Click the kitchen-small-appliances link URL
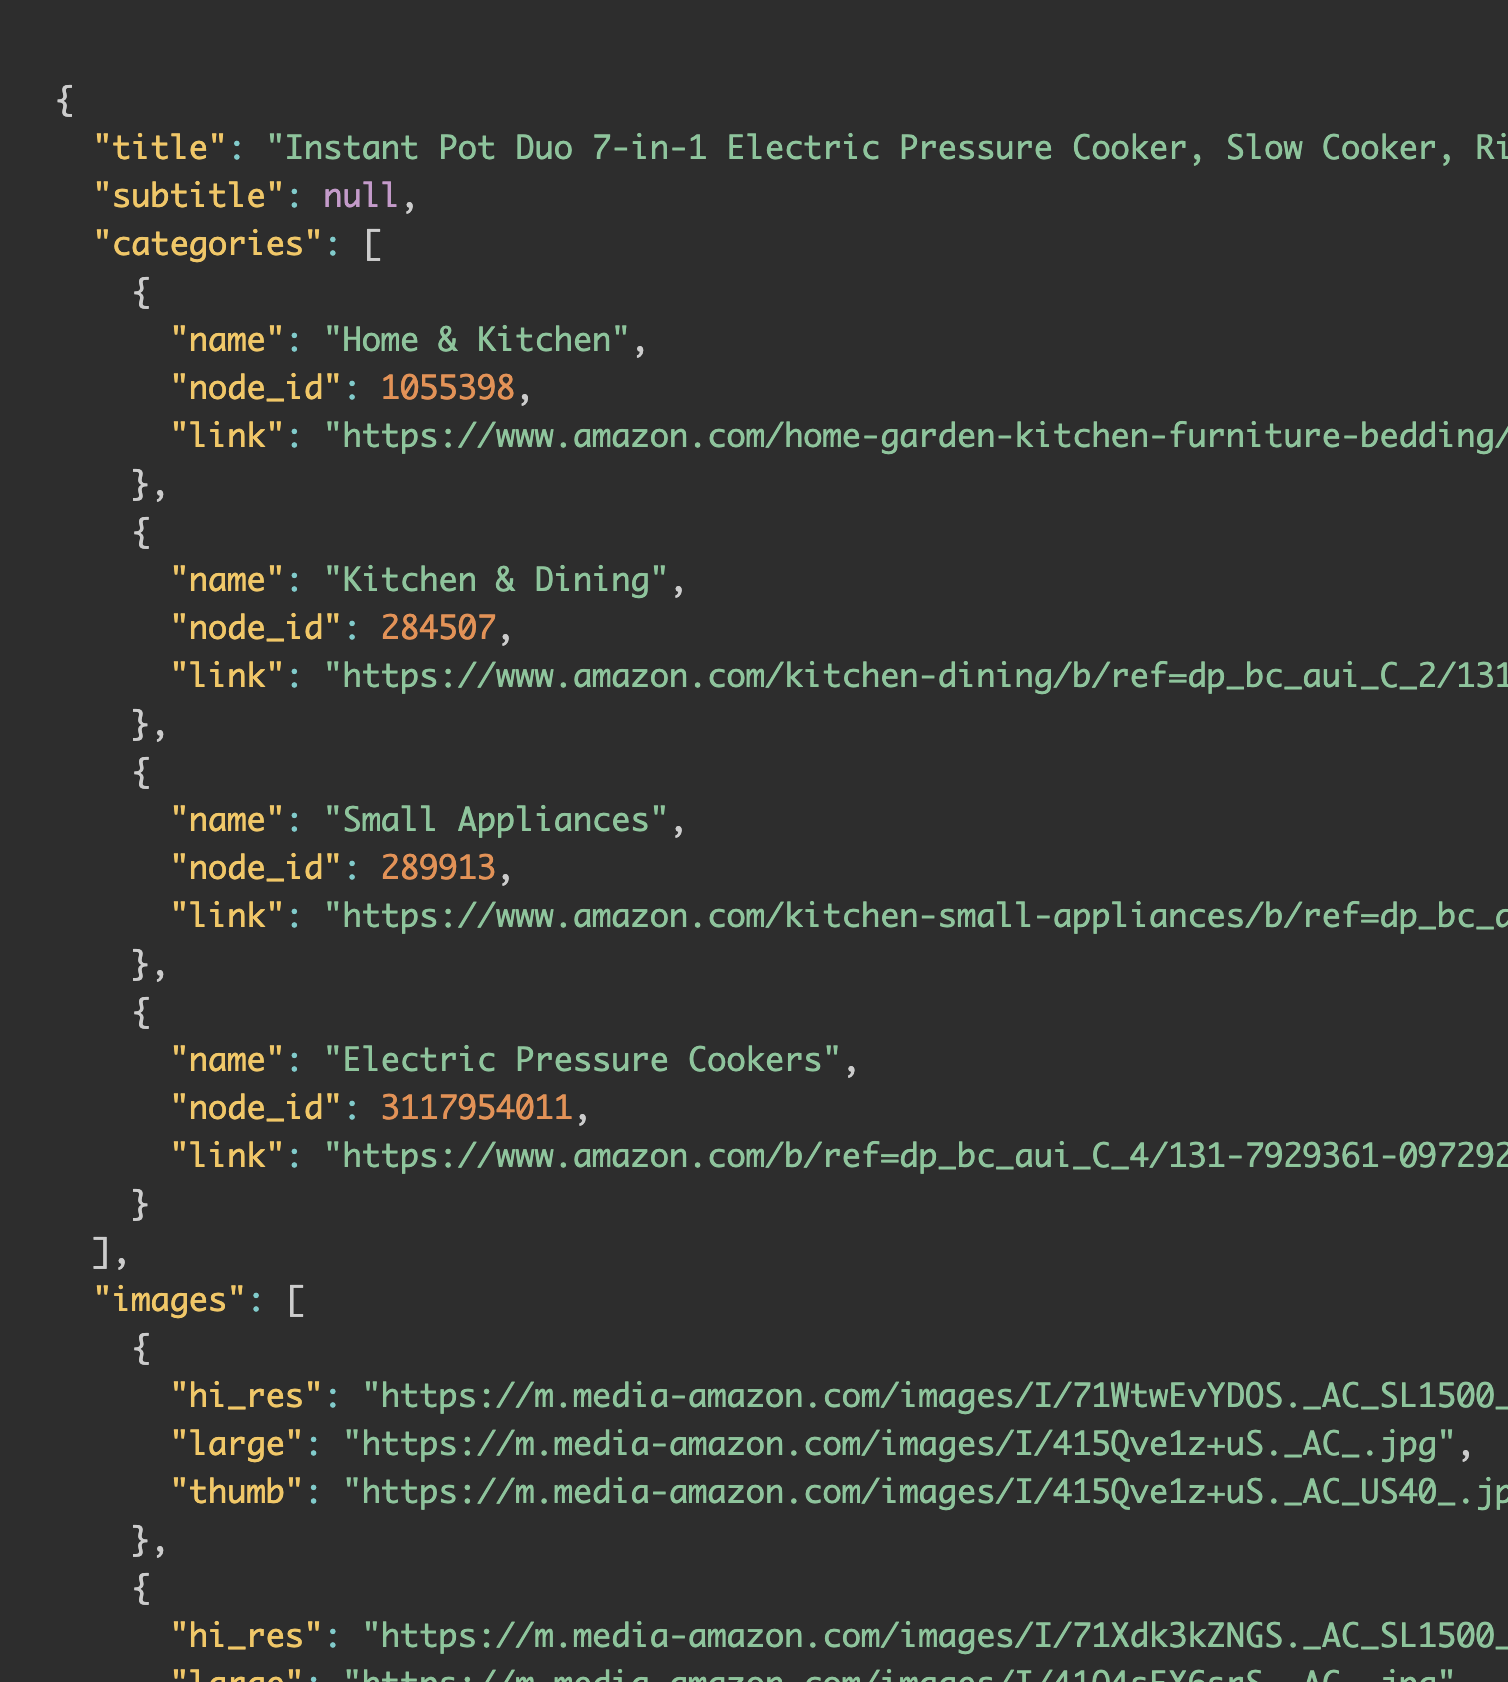 click(915, 916)
